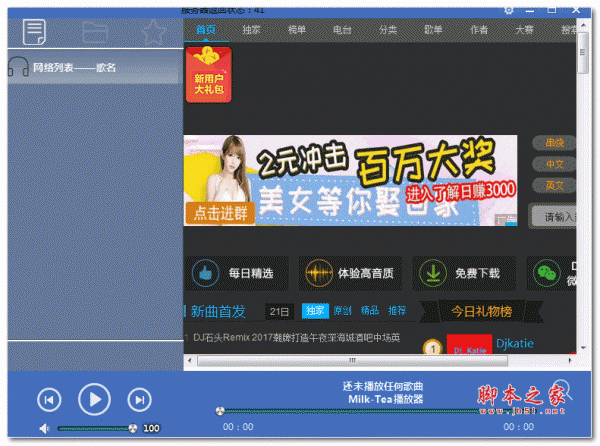This screenshot has width=600, height=446.
Task: Switch to the 榜单 tab
Action: pos(297,30)
